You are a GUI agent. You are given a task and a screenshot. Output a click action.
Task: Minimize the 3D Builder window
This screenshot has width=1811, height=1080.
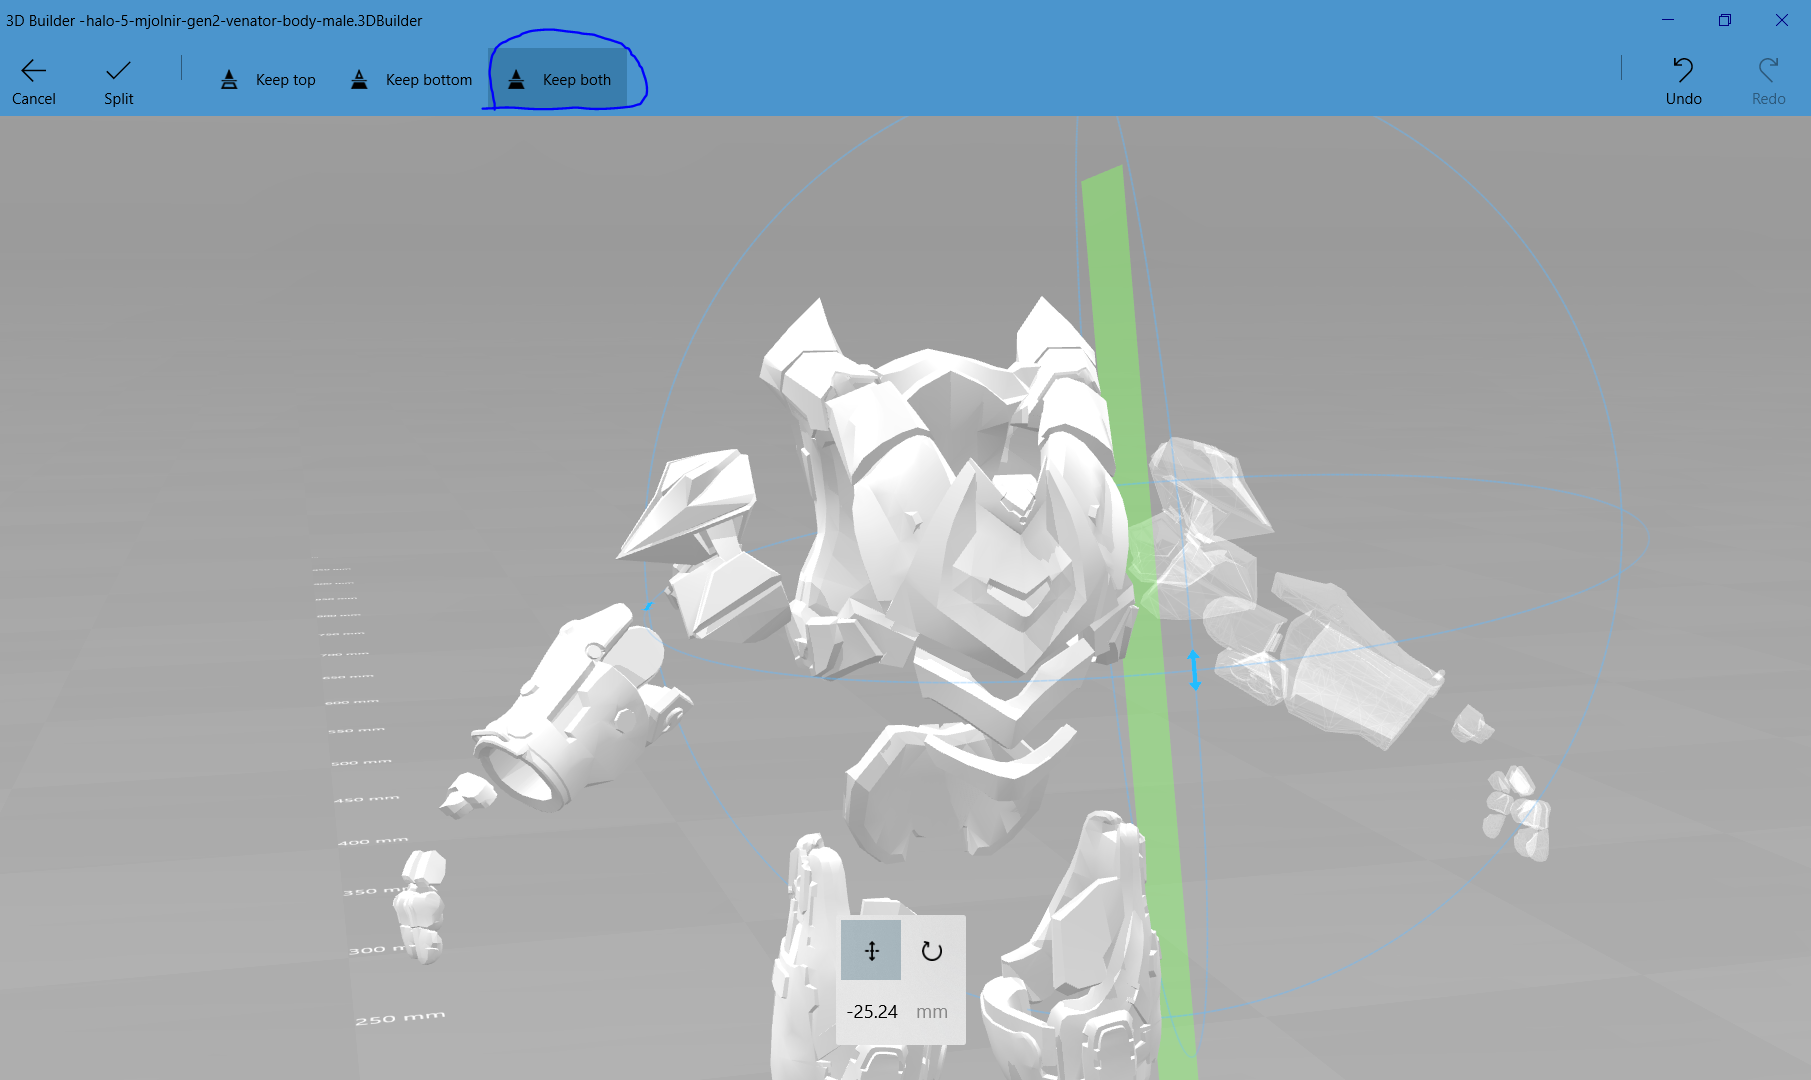tap(1668, 20)
